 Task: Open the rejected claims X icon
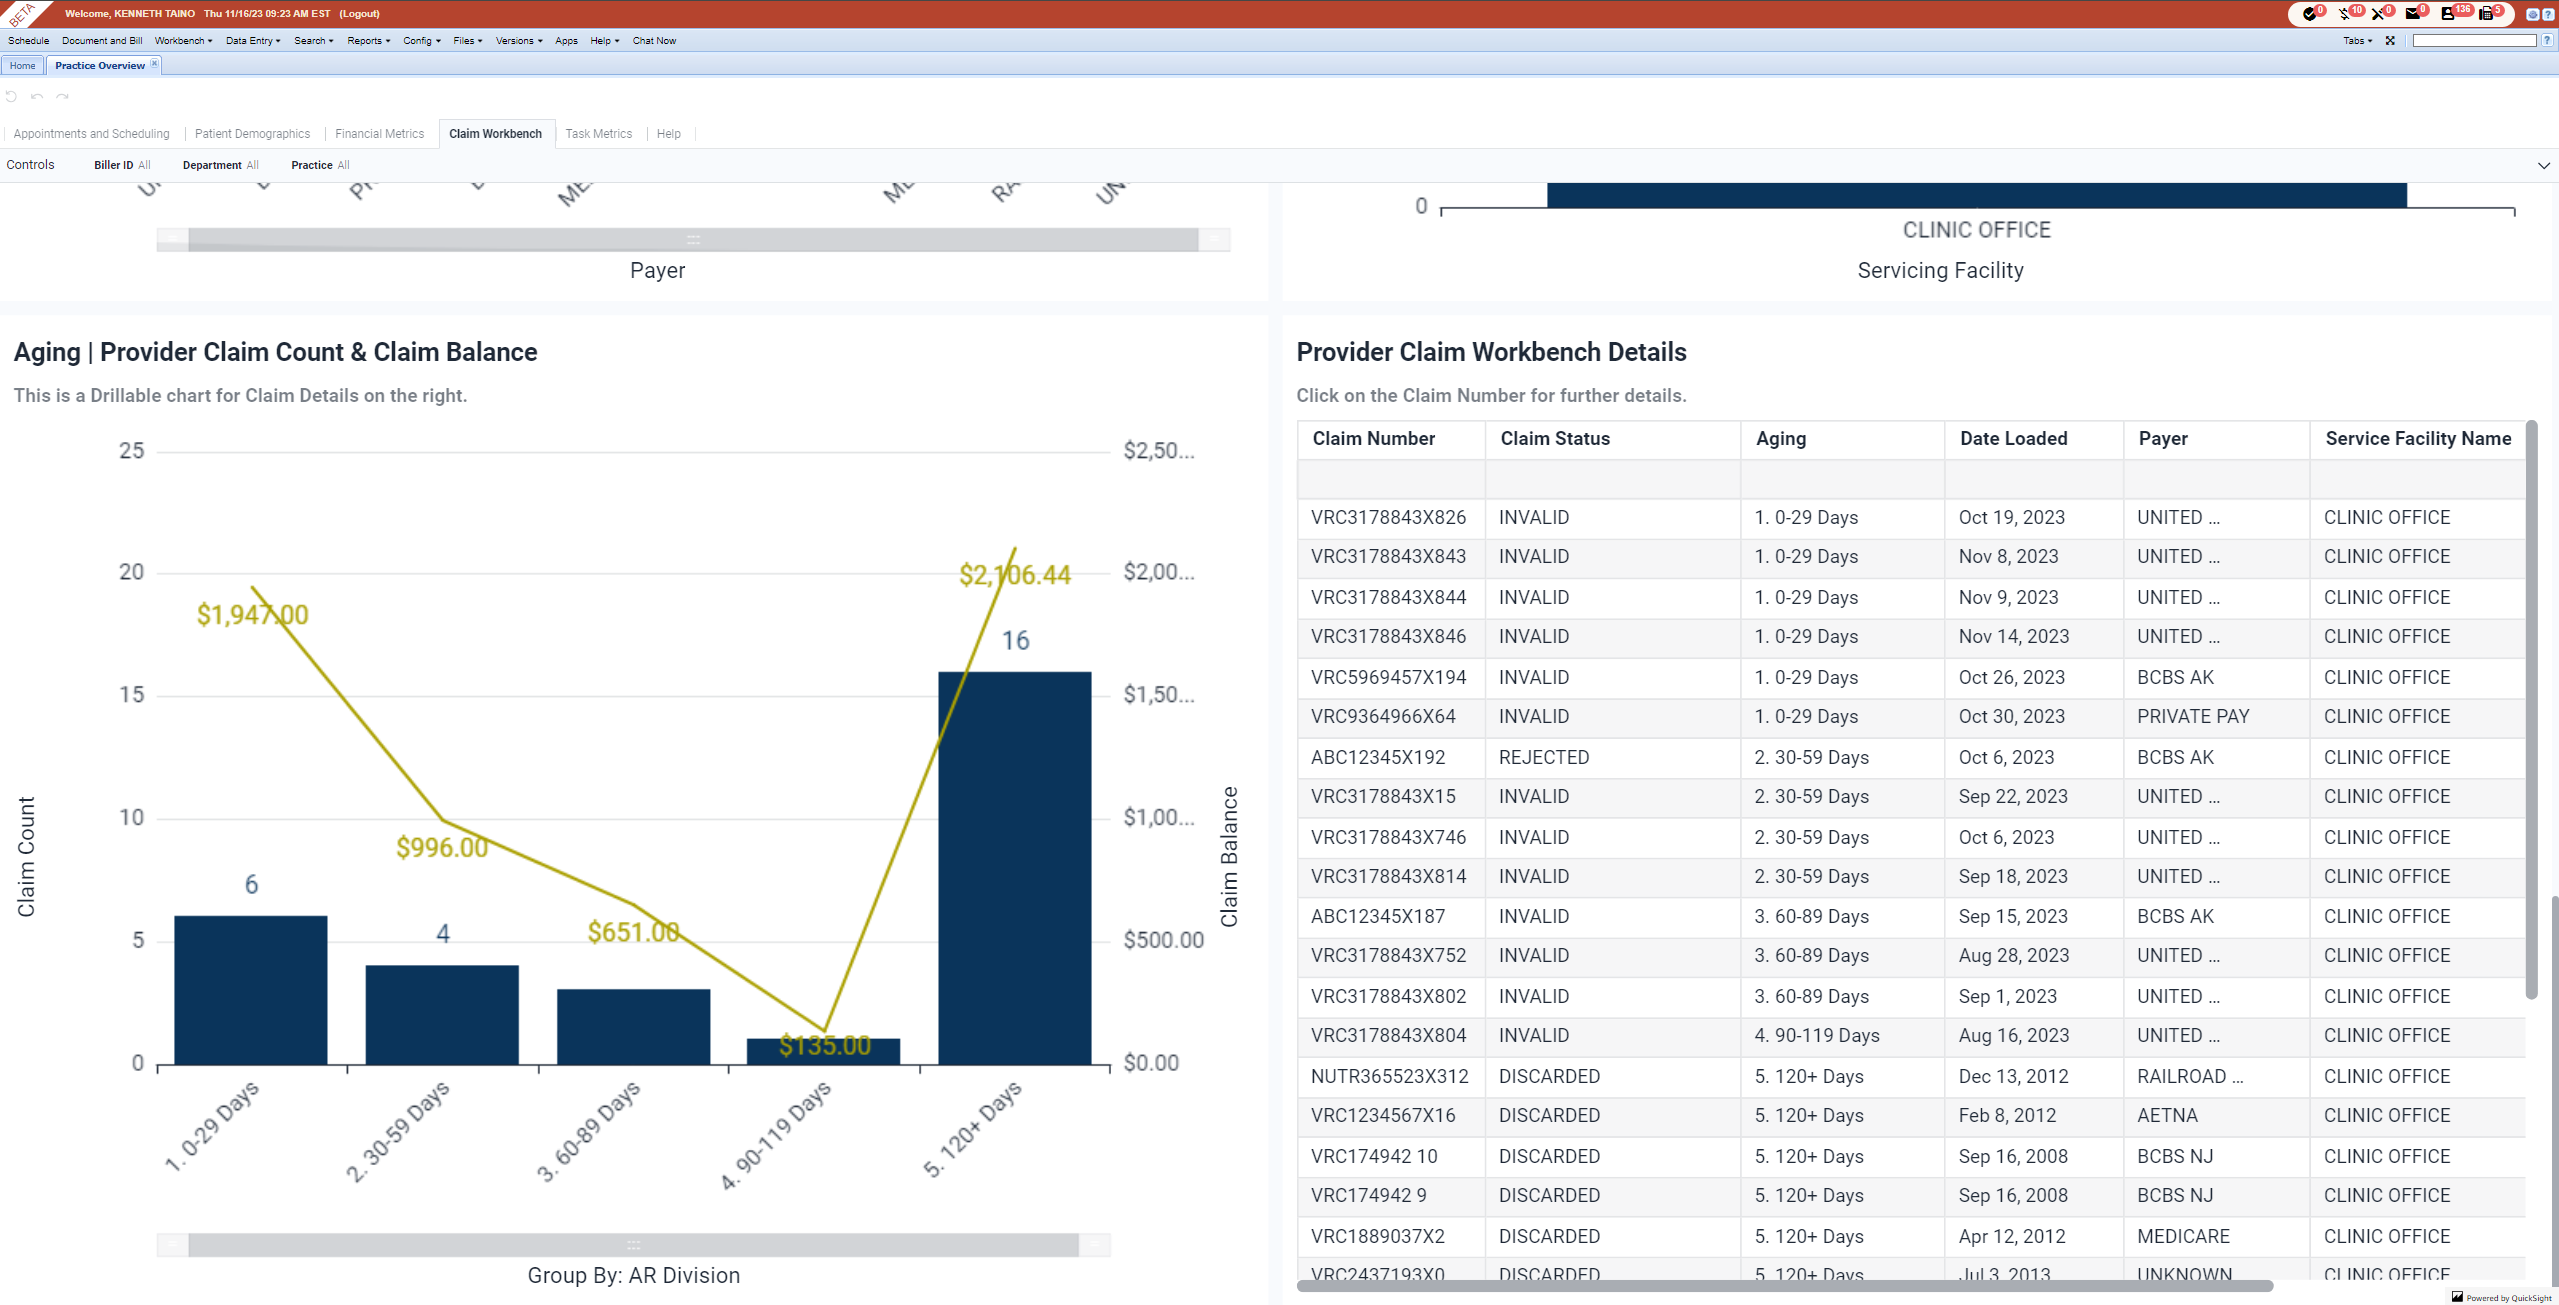pos(2377,14)
